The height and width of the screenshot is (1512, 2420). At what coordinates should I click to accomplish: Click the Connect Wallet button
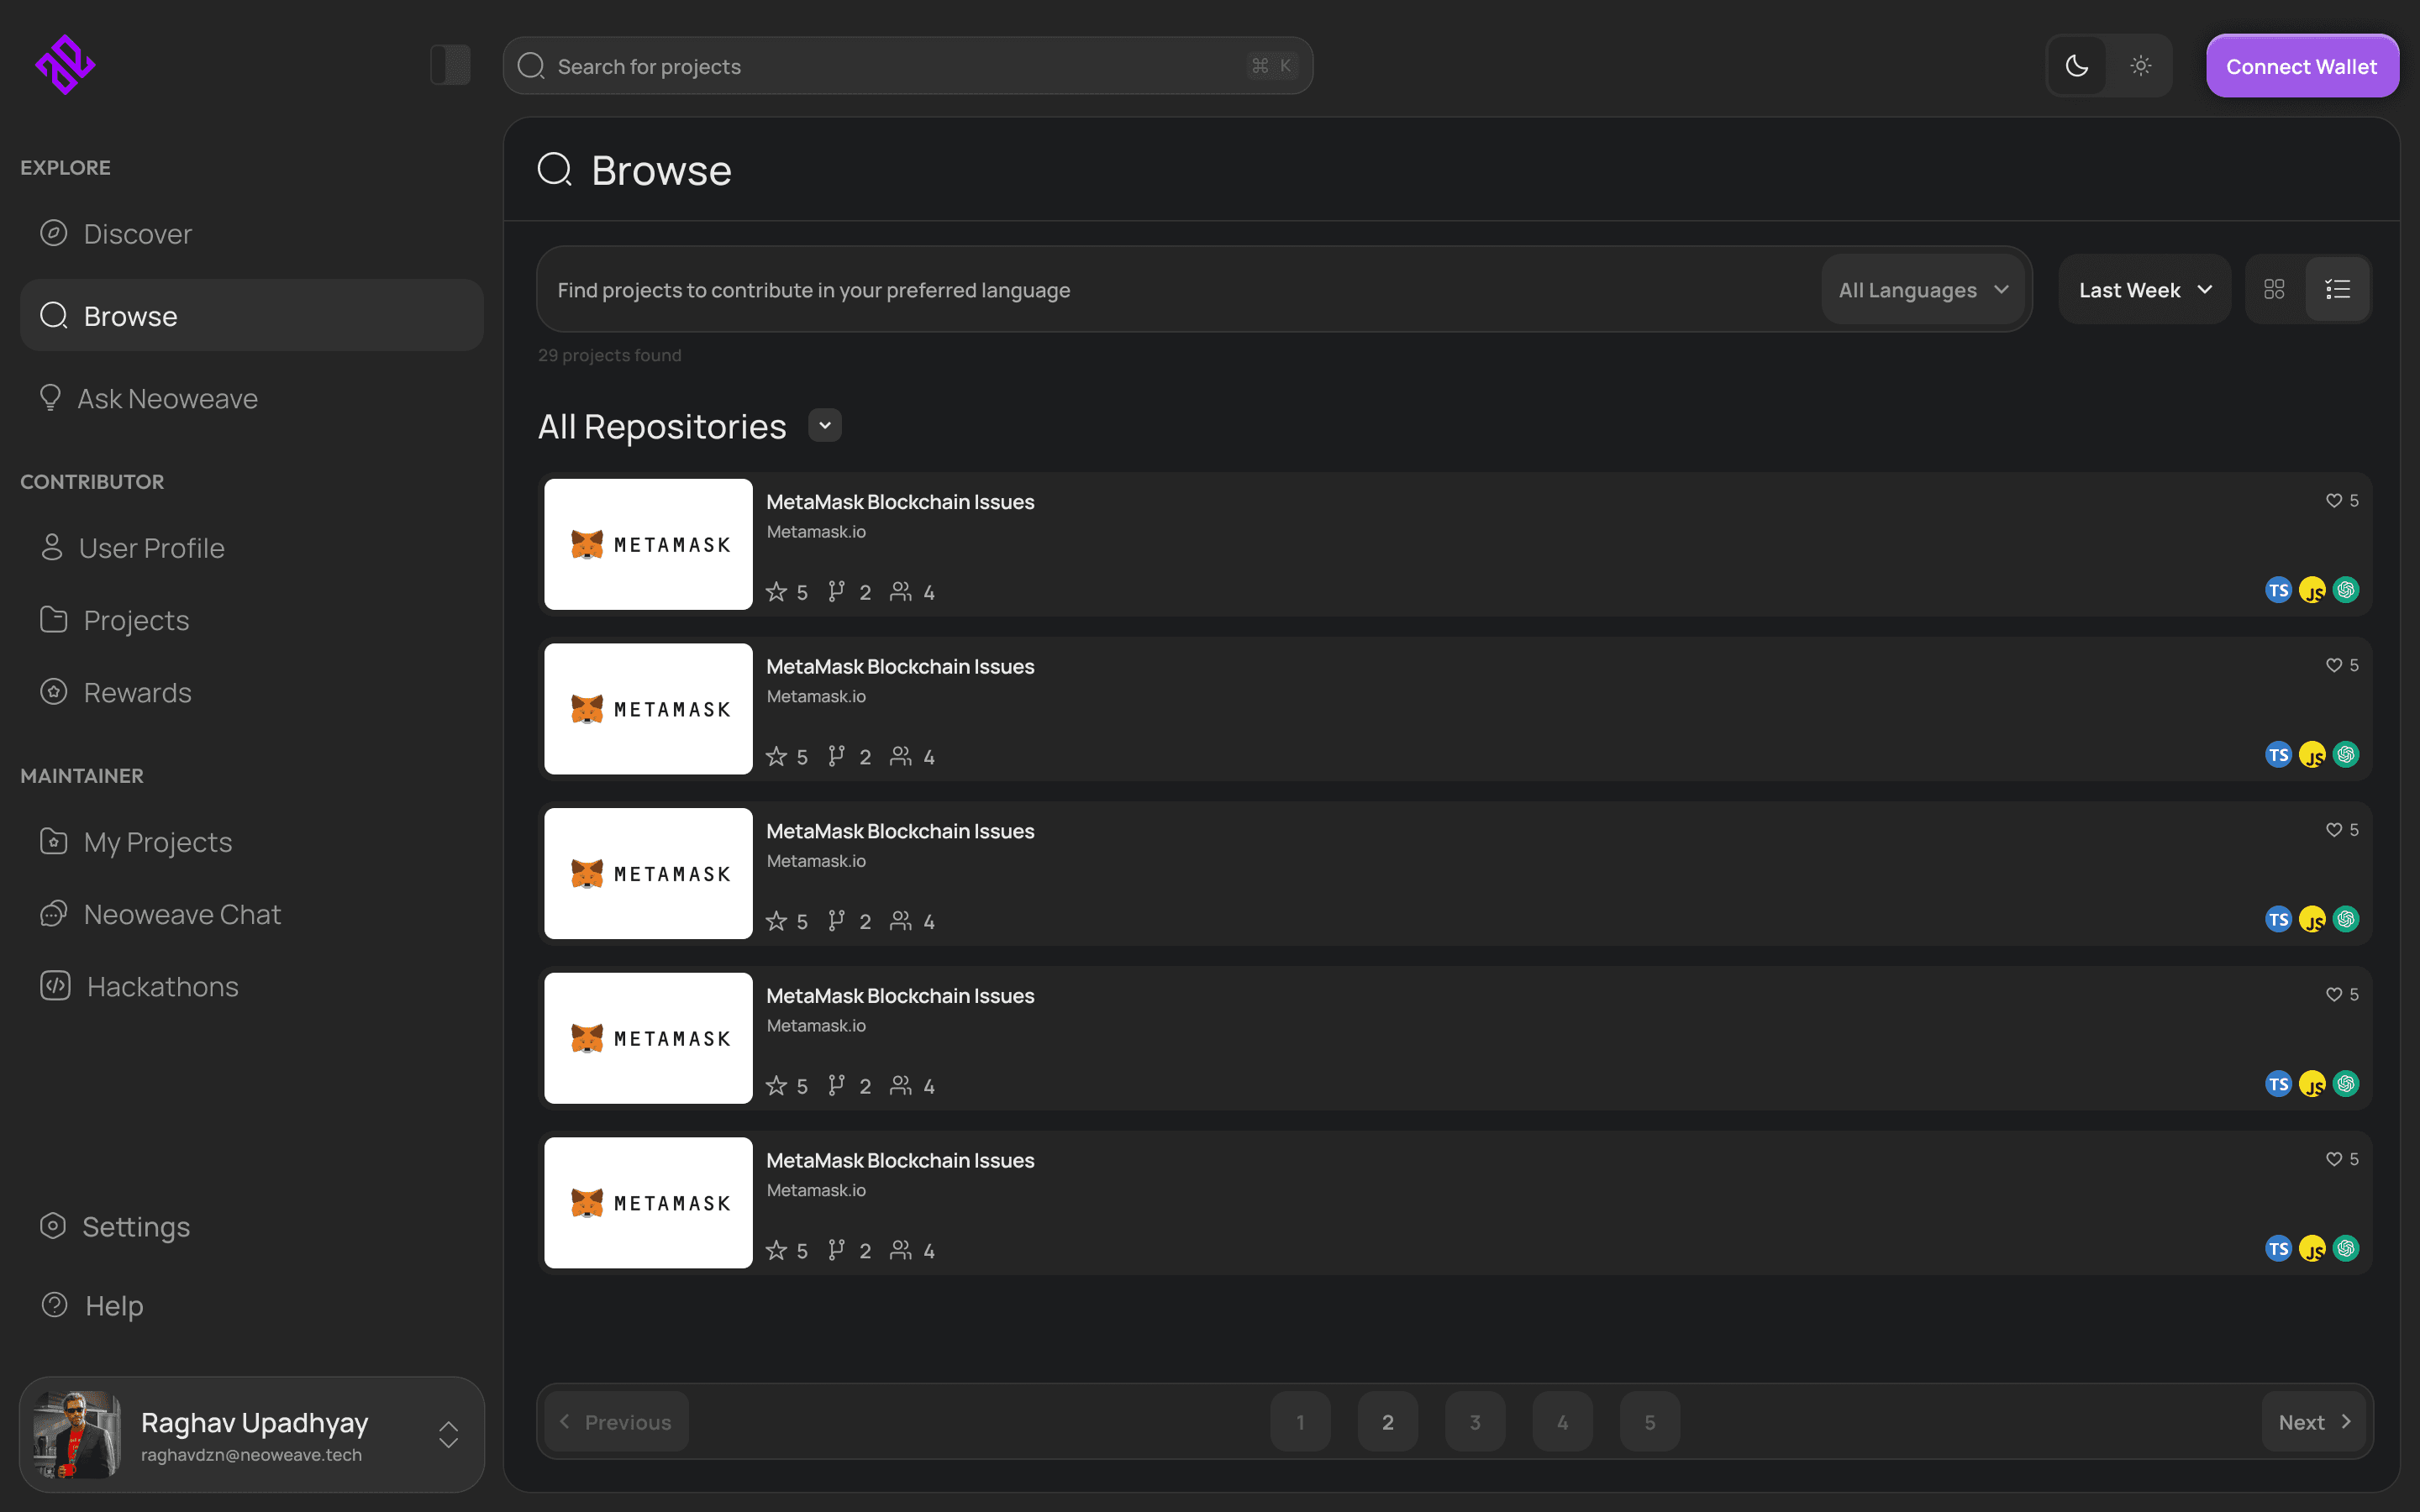tap(2301, 66)
